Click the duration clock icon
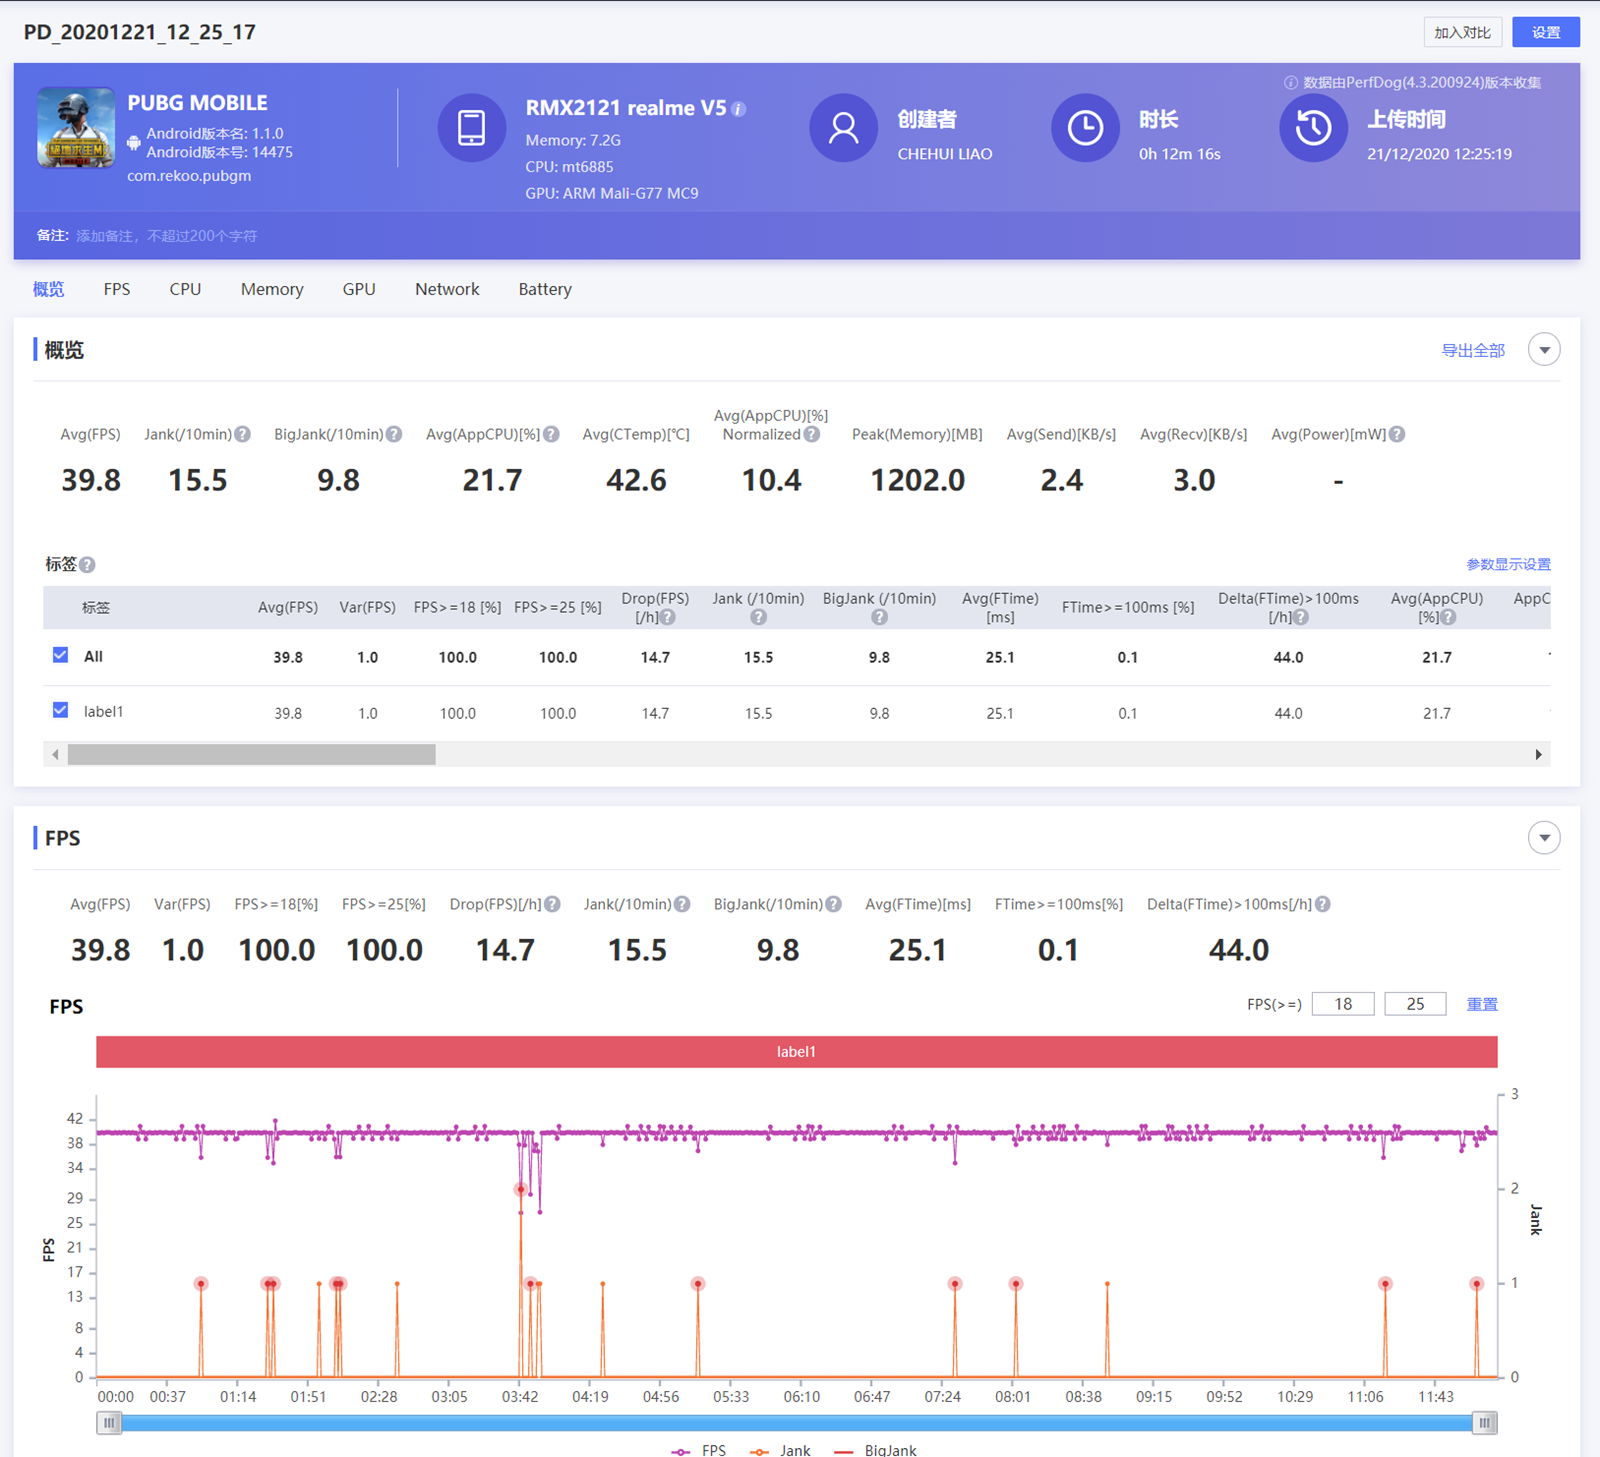 click(x=1085, y=128)
